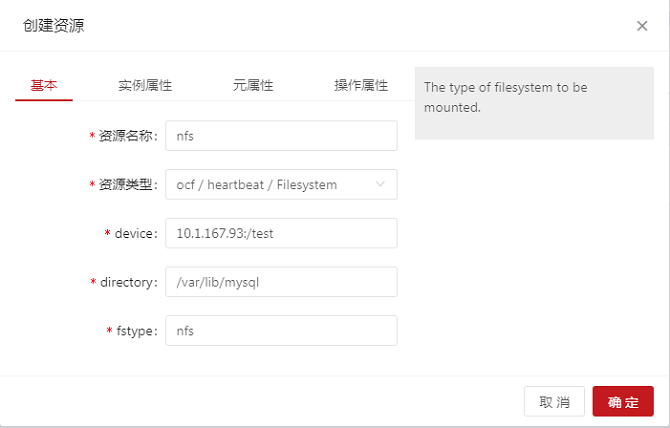
Task: Go to the 元属性 tab
Action: [x=253, y=85]
